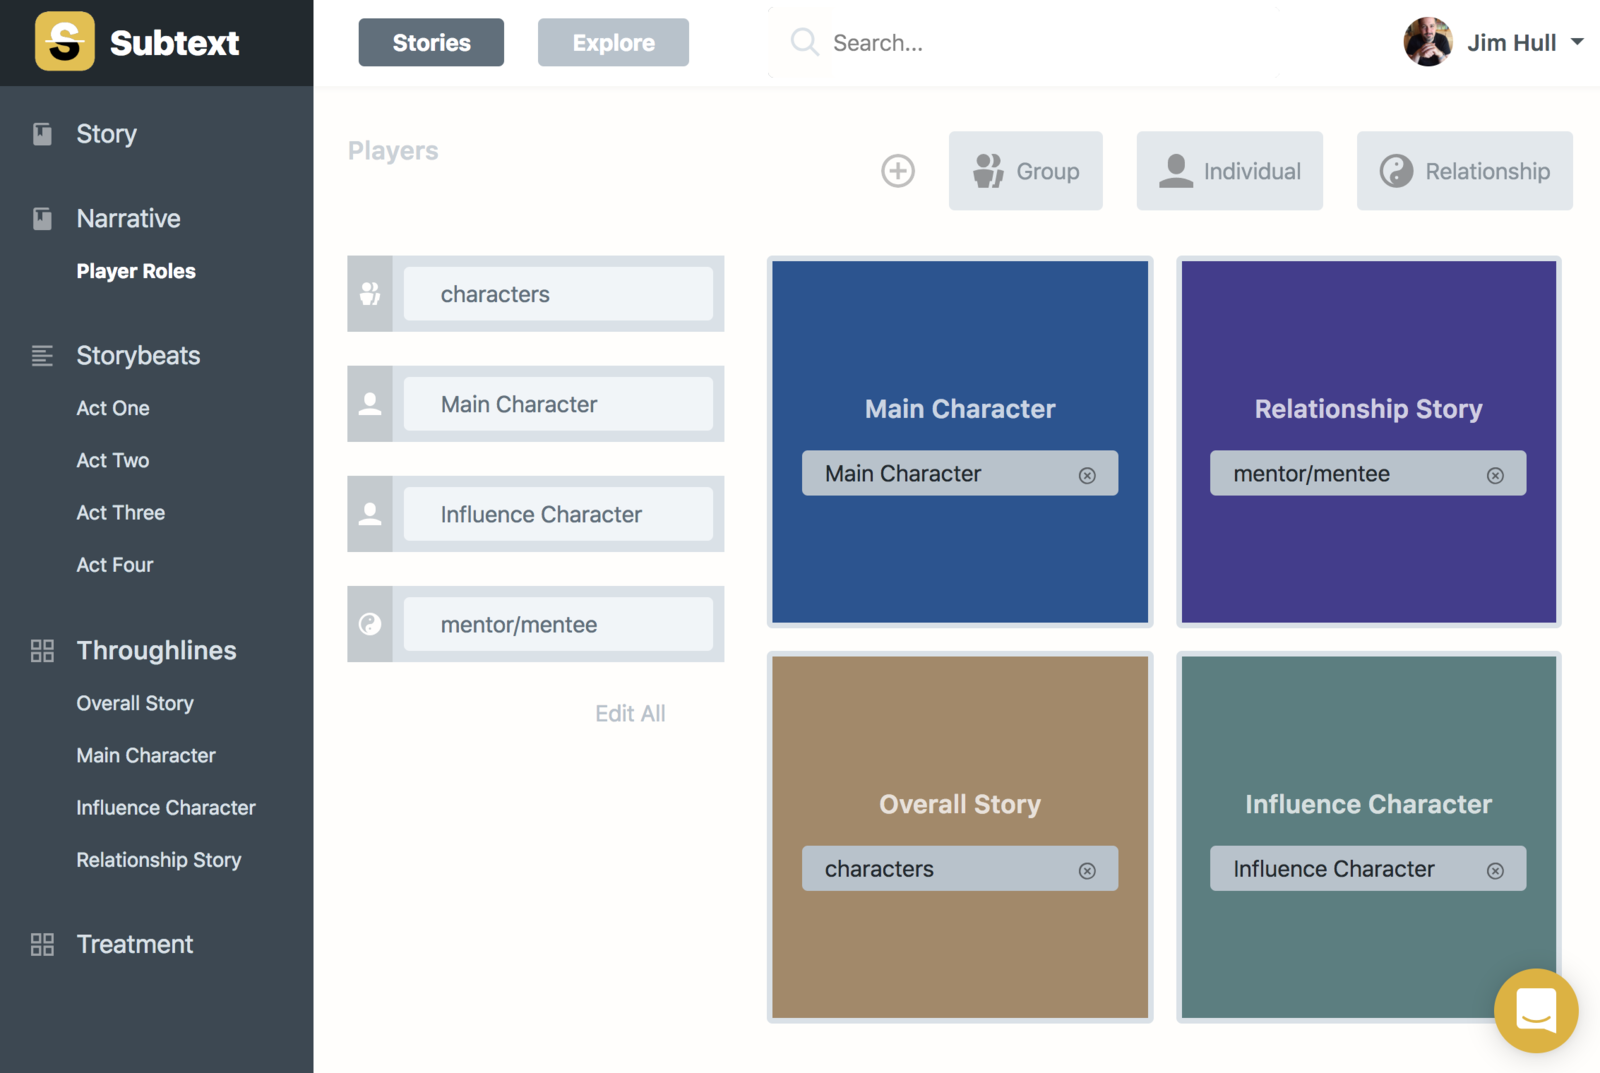Click the characters tag in tan card
The height and width of the screenshot is (1073, 1600).
pyautogui.click(x=960, y=869)
